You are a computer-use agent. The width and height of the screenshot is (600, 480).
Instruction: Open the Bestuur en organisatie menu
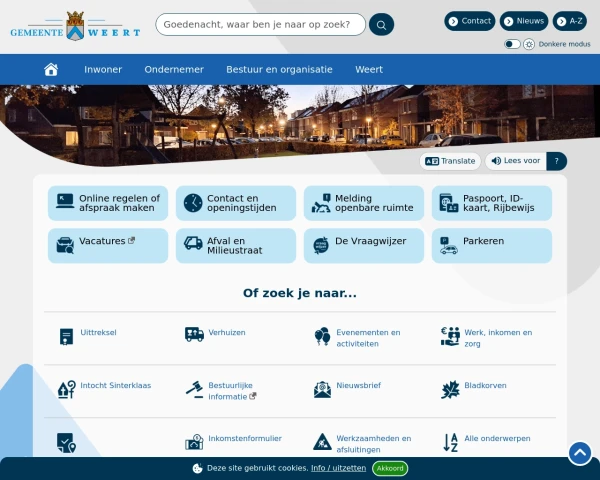[x=279, y=69]
